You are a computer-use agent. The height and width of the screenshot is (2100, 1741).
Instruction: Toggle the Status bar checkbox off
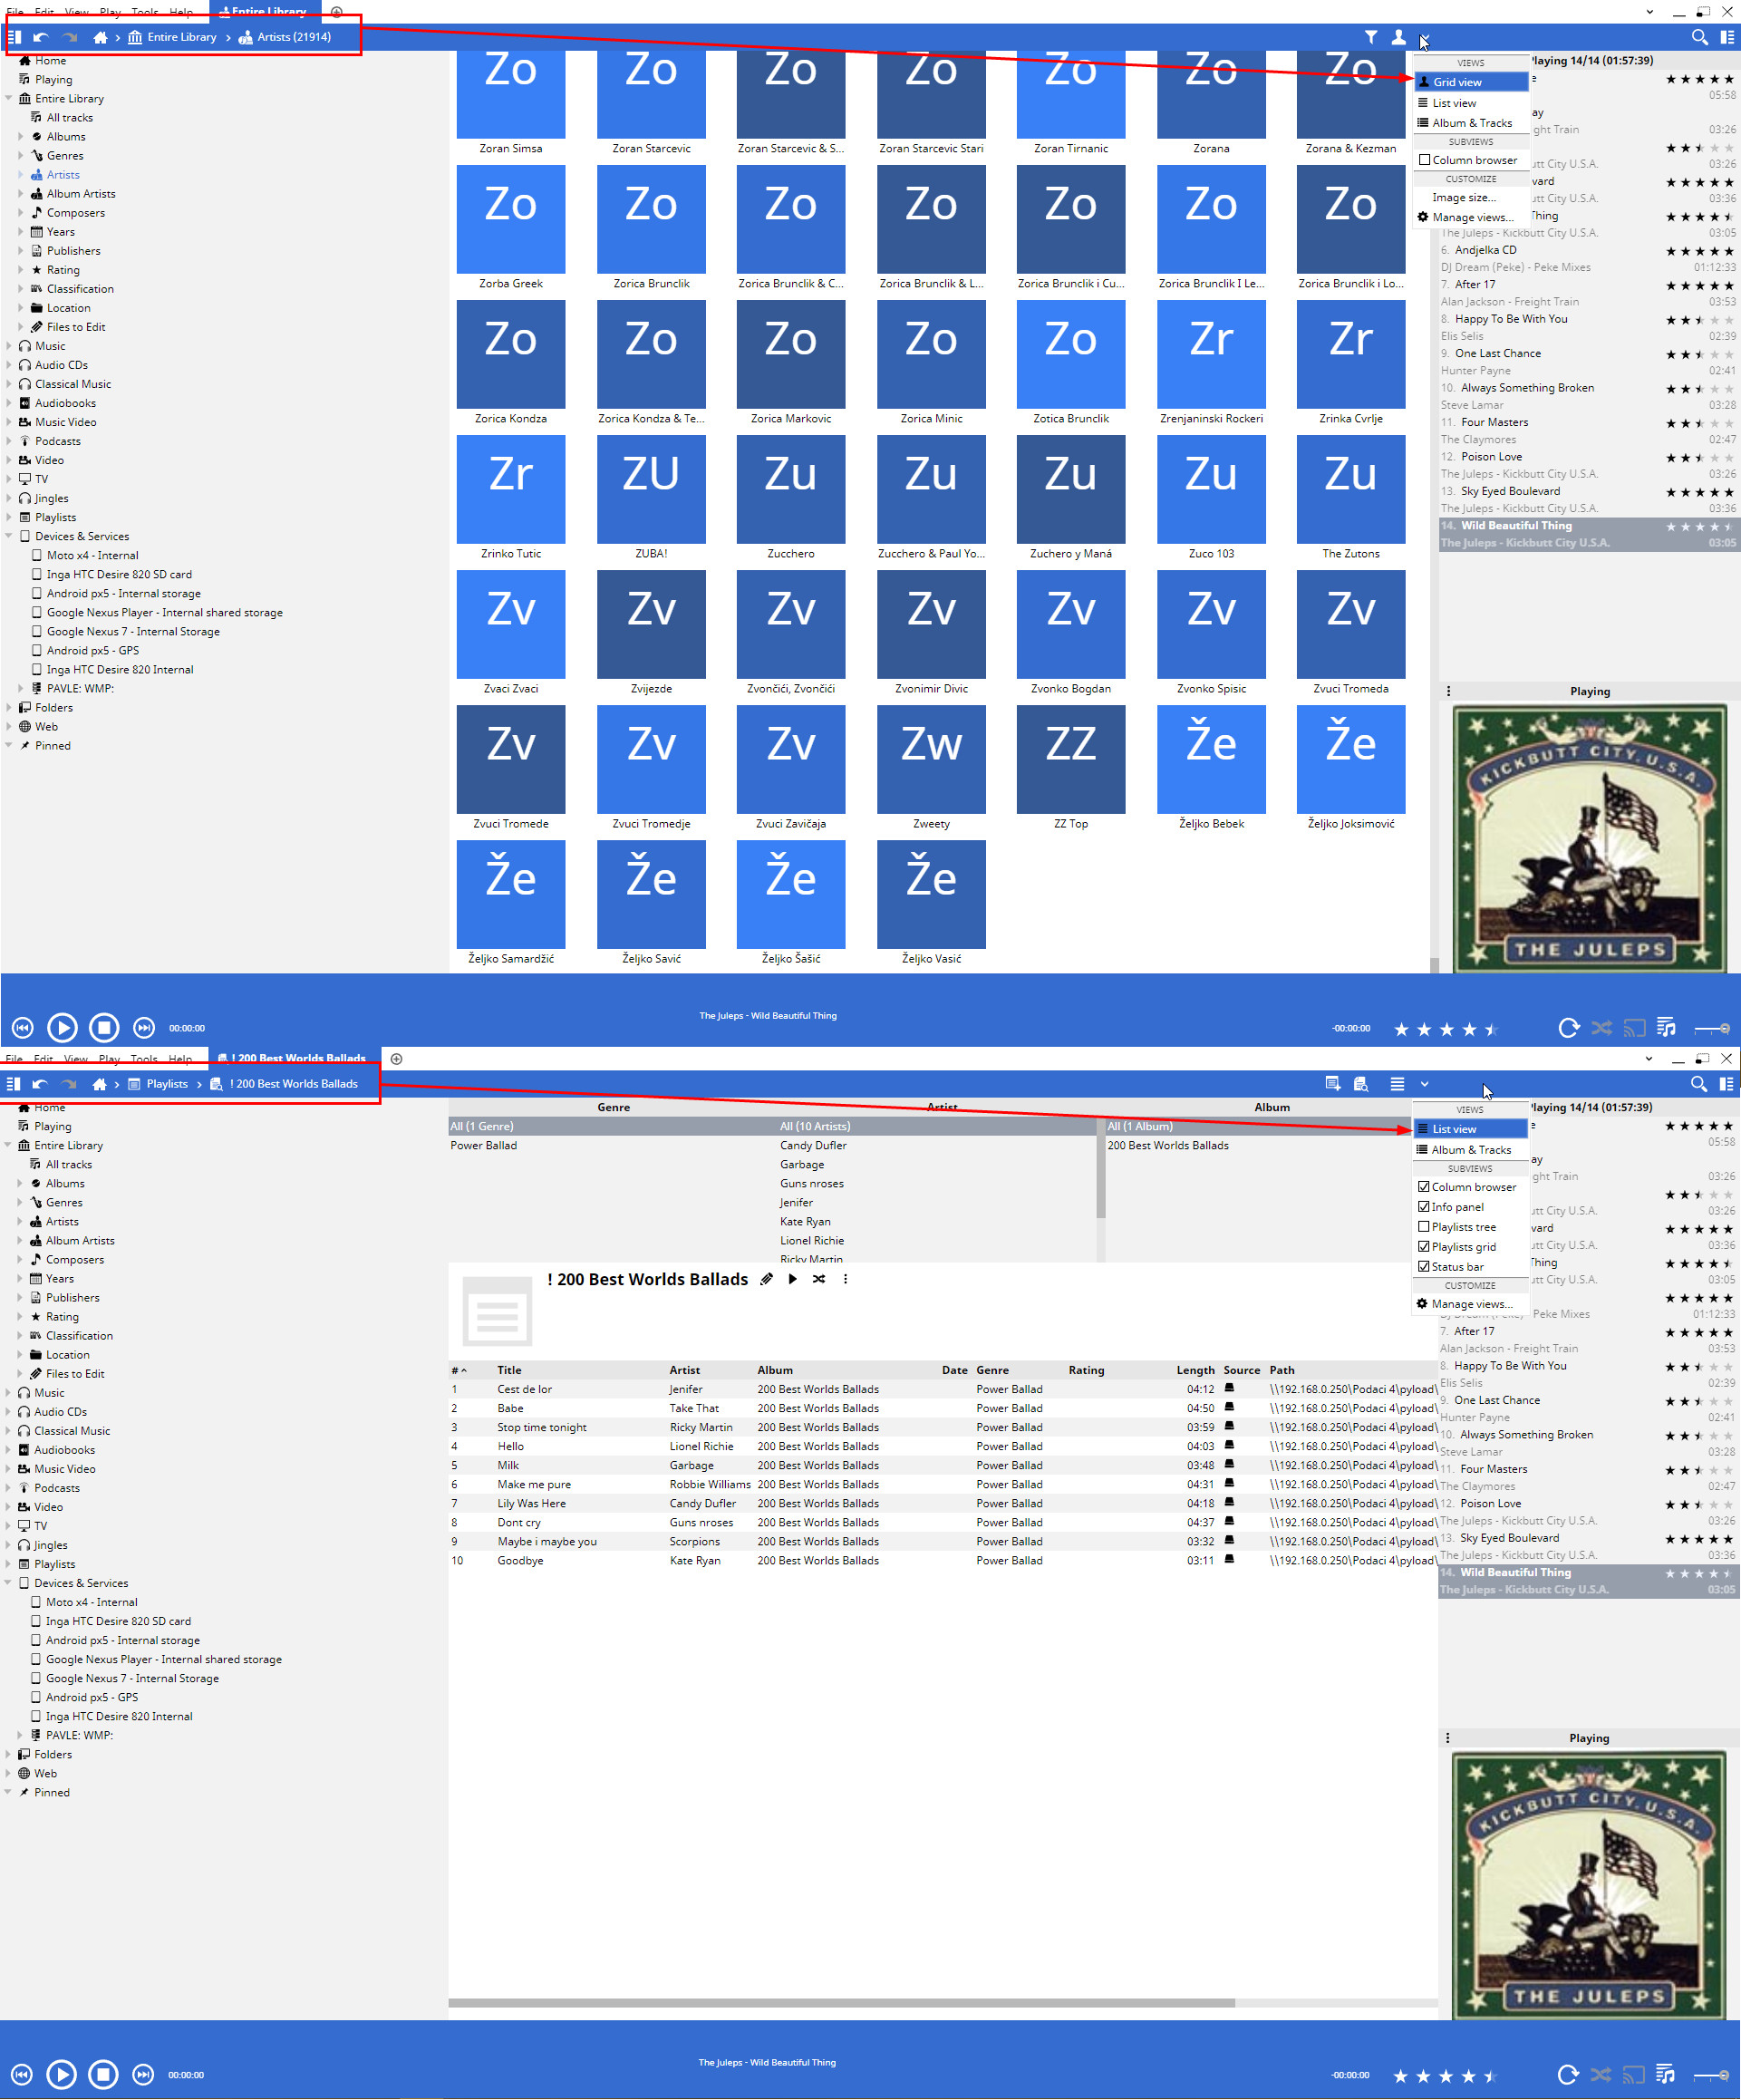[x=1424, y=1267]
